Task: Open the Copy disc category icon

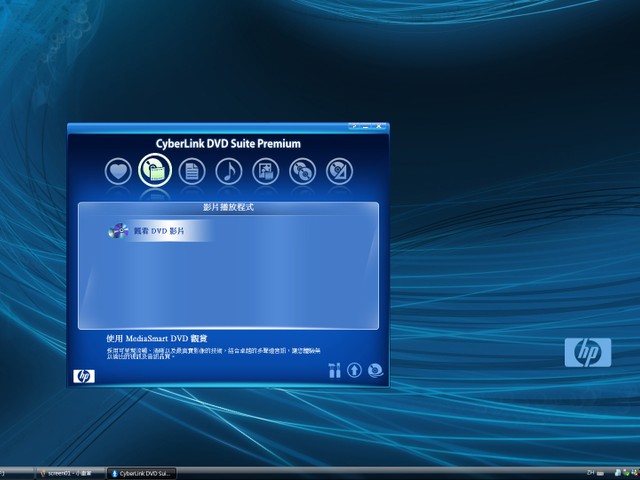Action: [302, 171]
